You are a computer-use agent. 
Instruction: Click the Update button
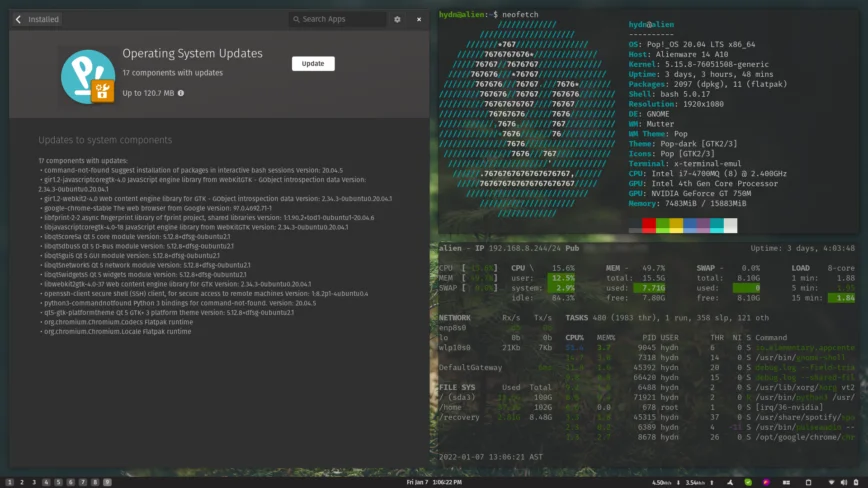coord(313,64)
